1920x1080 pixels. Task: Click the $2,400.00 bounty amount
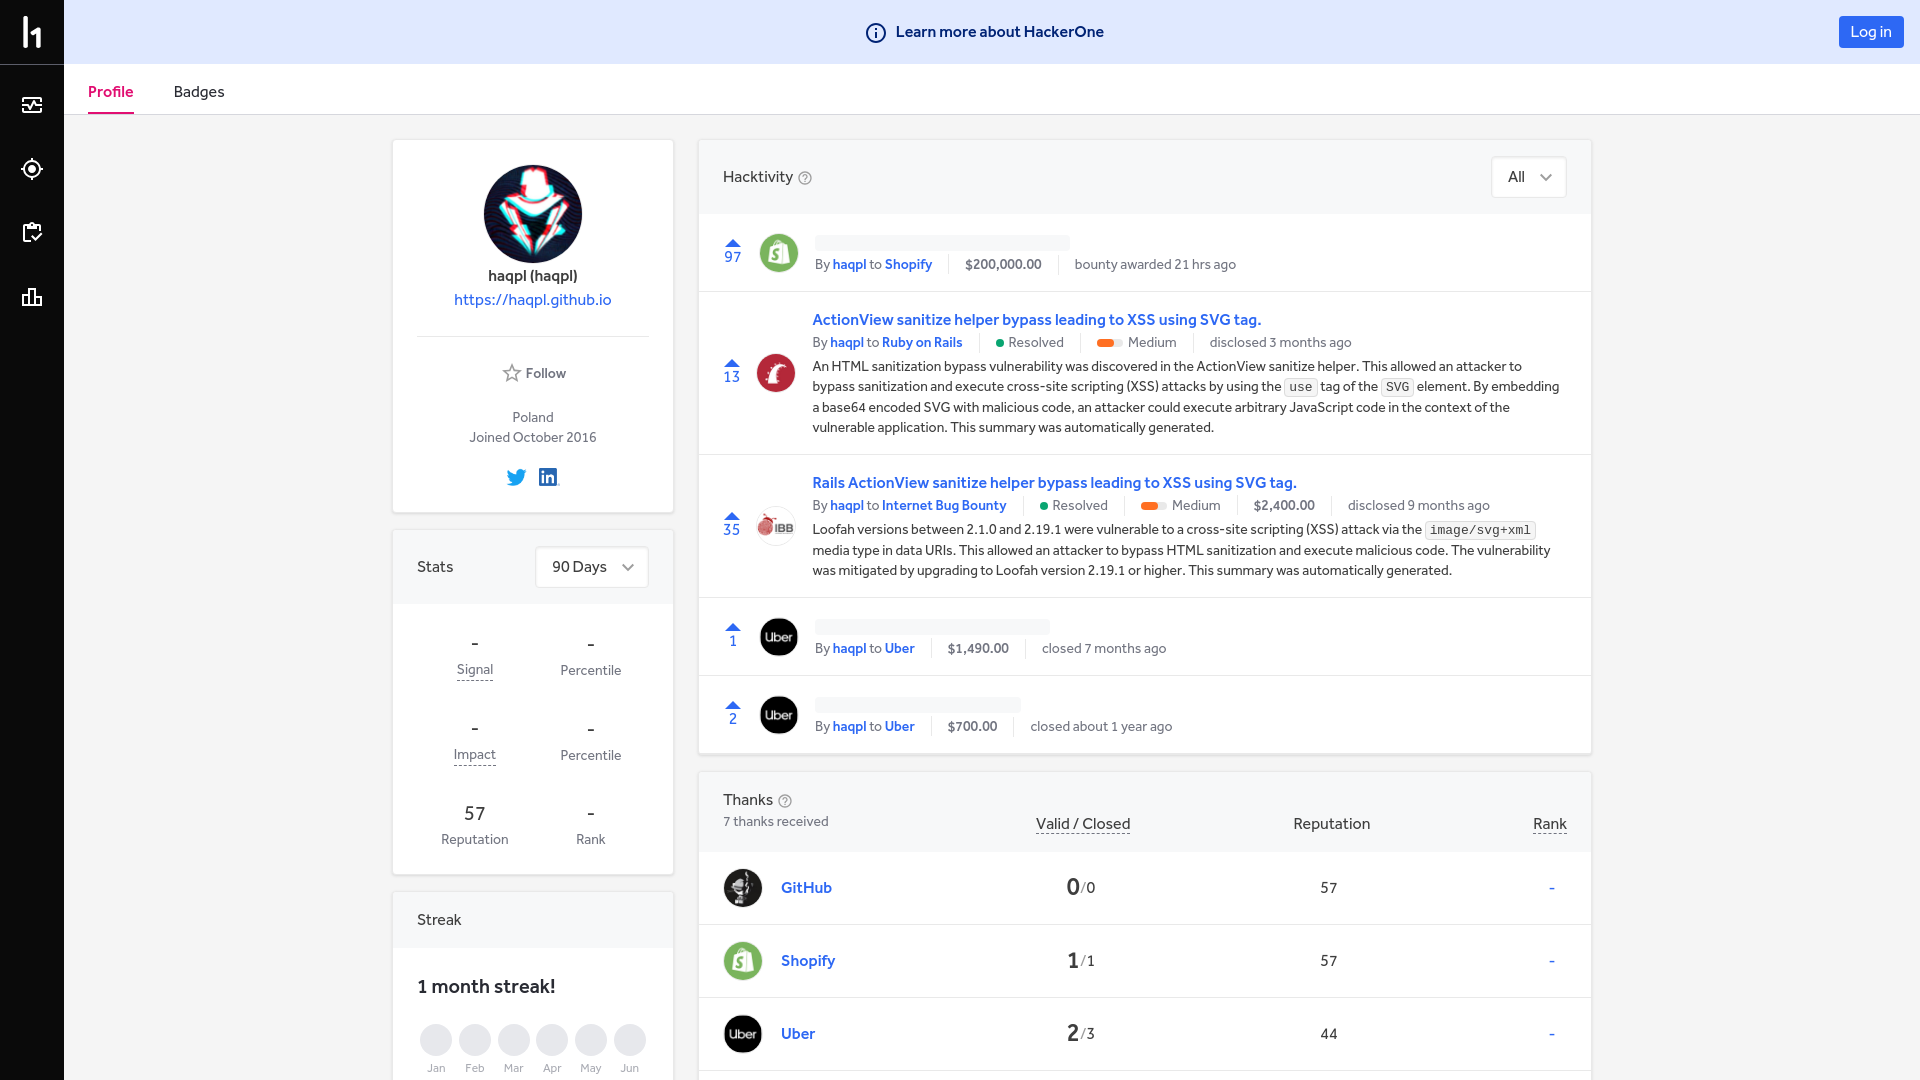point(1284,506)
